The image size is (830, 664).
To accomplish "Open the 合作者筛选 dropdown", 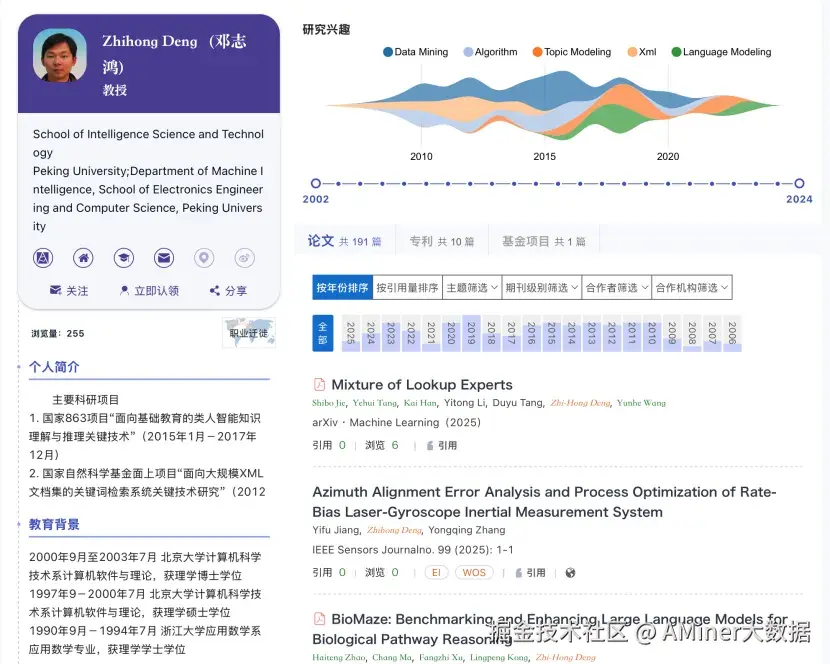I will coord(614,287).
